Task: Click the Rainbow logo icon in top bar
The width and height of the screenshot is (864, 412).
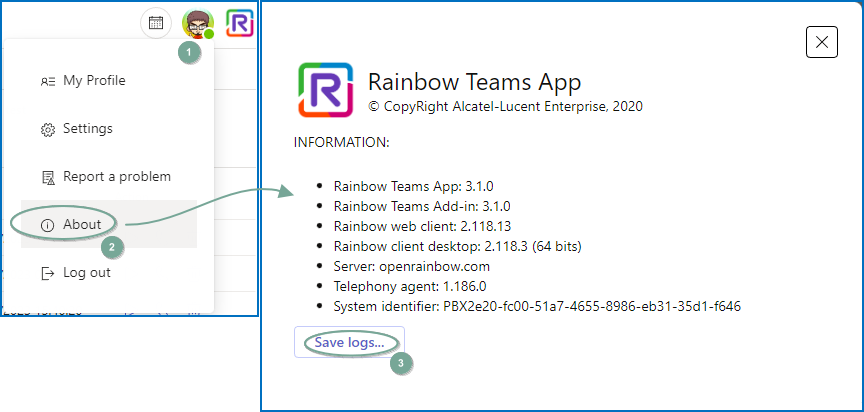Action: click(240, 23)
